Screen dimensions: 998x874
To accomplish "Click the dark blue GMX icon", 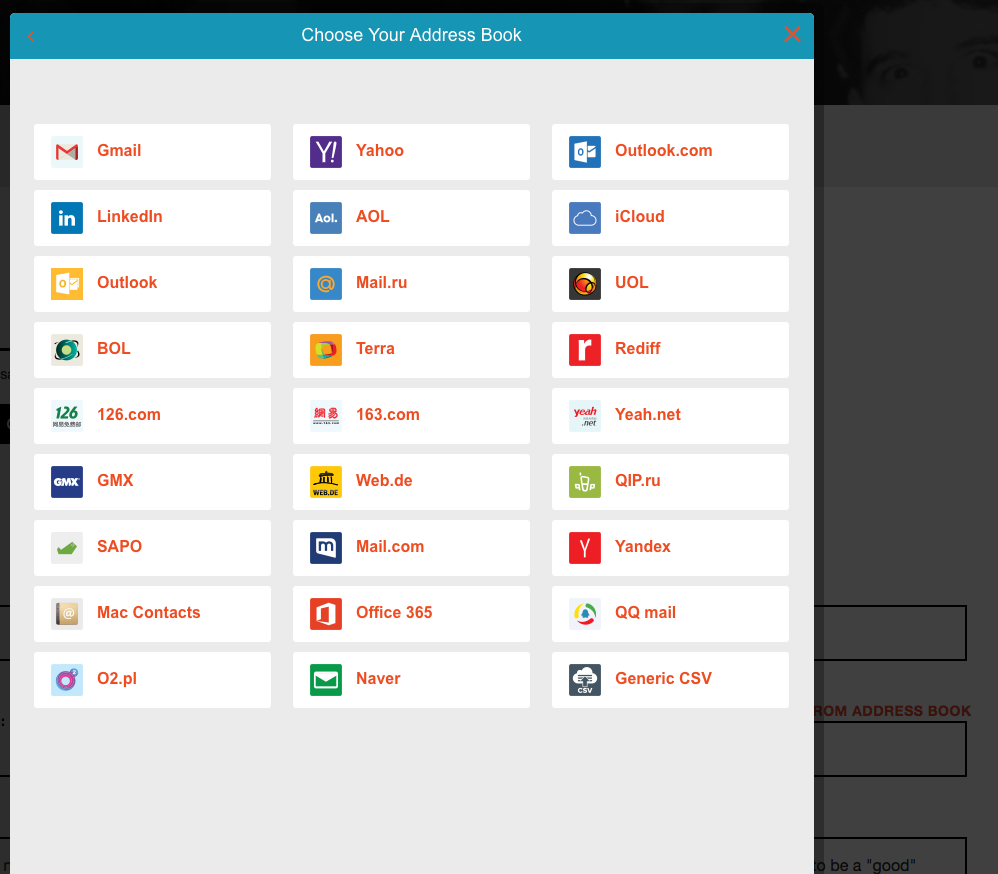I will [x=67, y=482].
